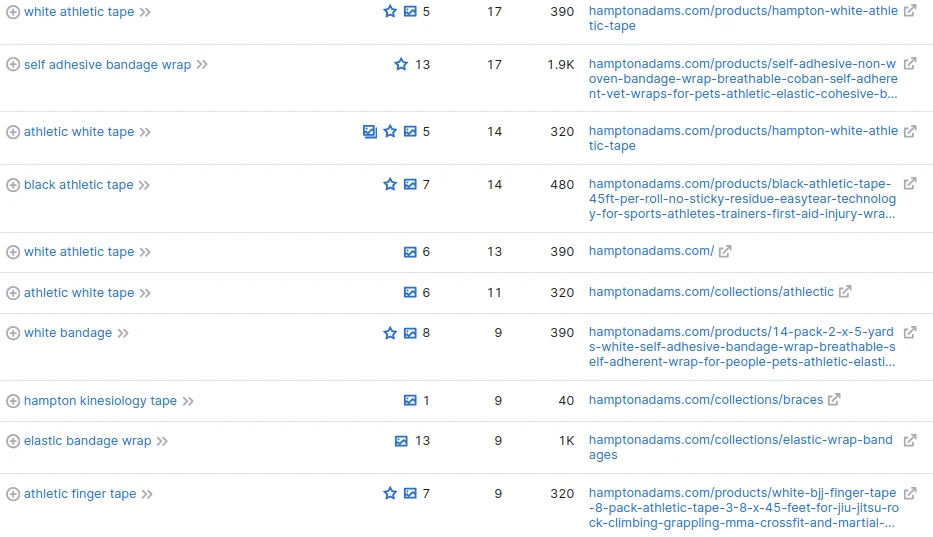Click the plus icon in the athletic white tape collections/athlectic row
Image resolution: width=933 pixels, height=537 pixels.
[x=12, y=292]
